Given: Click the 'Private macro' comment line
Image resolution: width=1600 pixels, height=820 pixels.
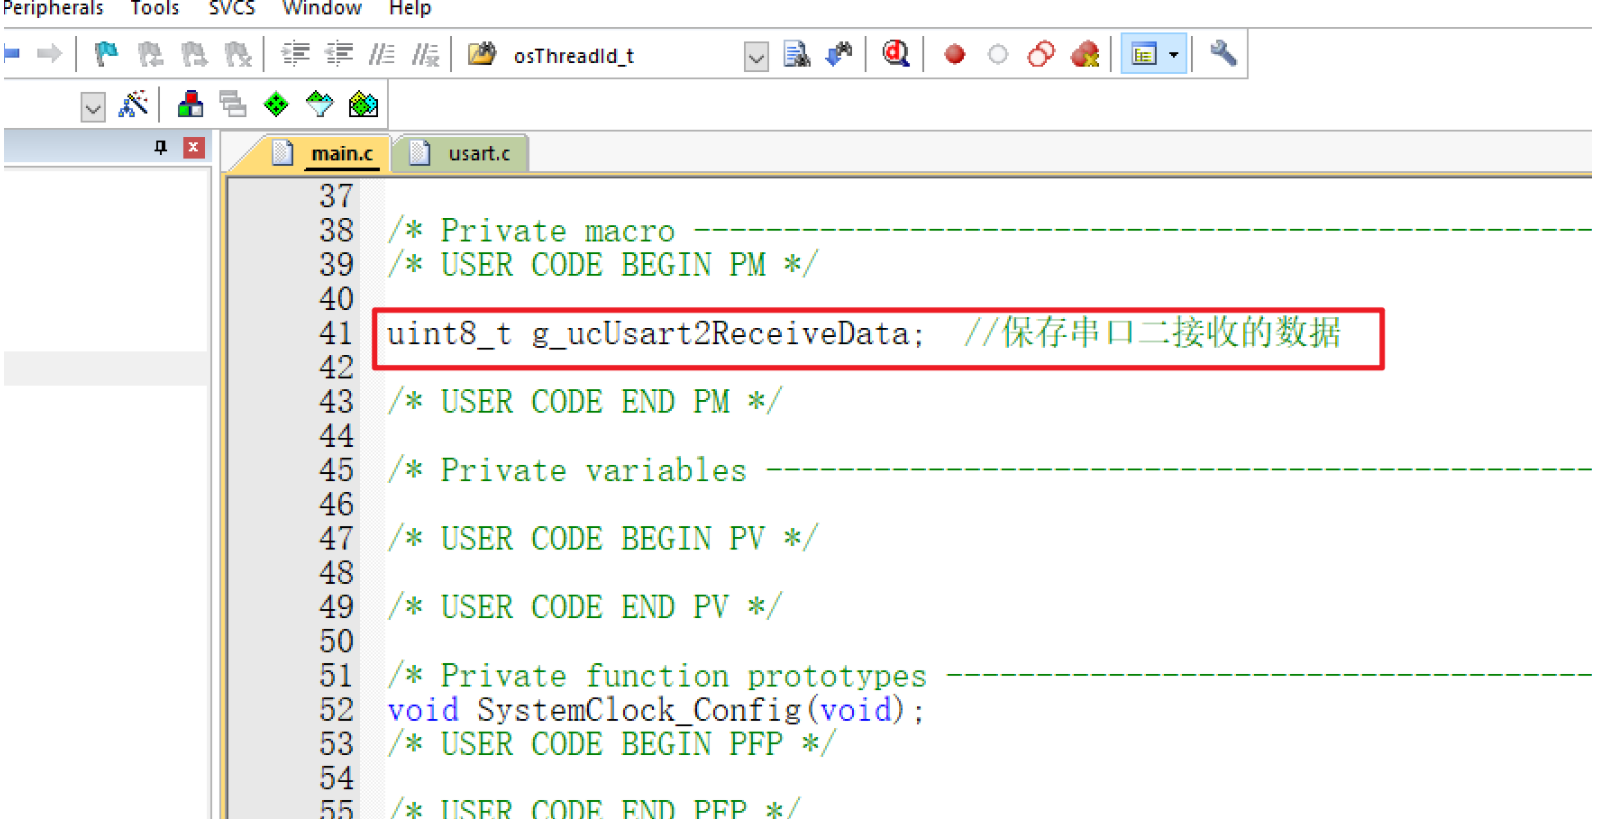Looking at the screenshot, I should click(x=989, y=231).
